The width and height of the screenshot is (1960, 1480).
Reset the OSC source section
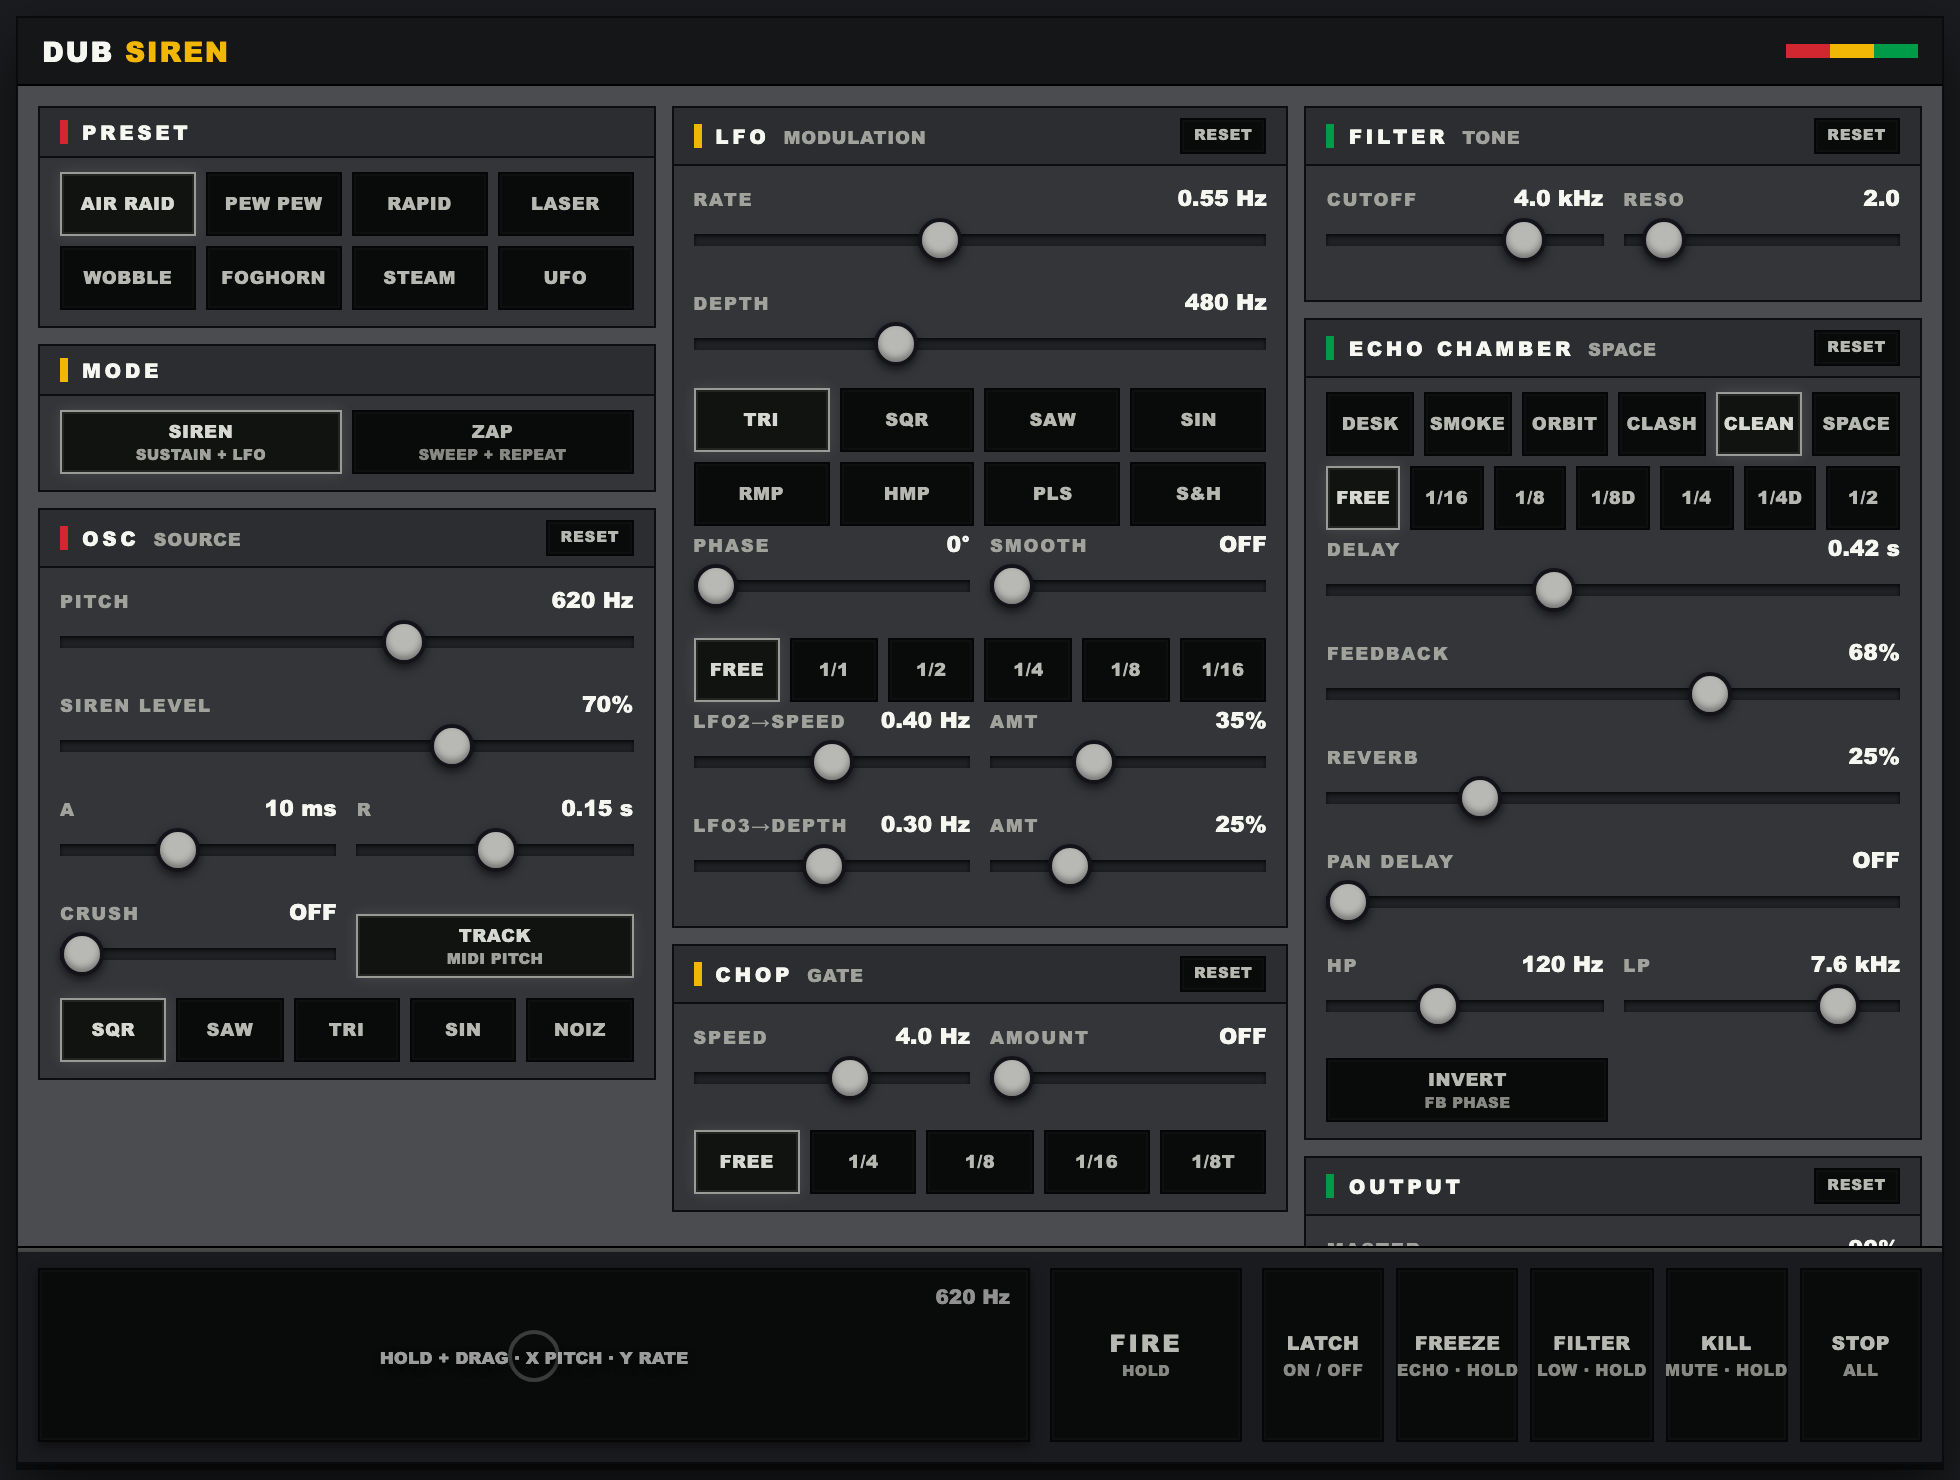pos(589,538)
